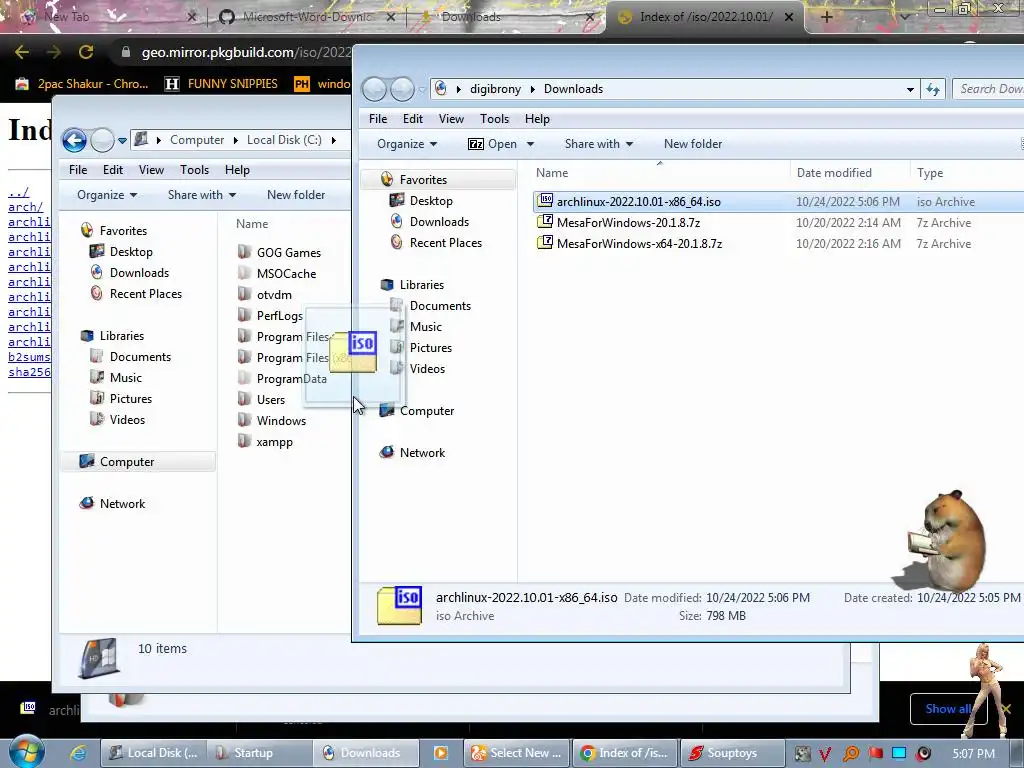The image size is (1024, 768).
Task: Follow the arch/ directory link
Action: pyautogui.click(x=25, y=207)
